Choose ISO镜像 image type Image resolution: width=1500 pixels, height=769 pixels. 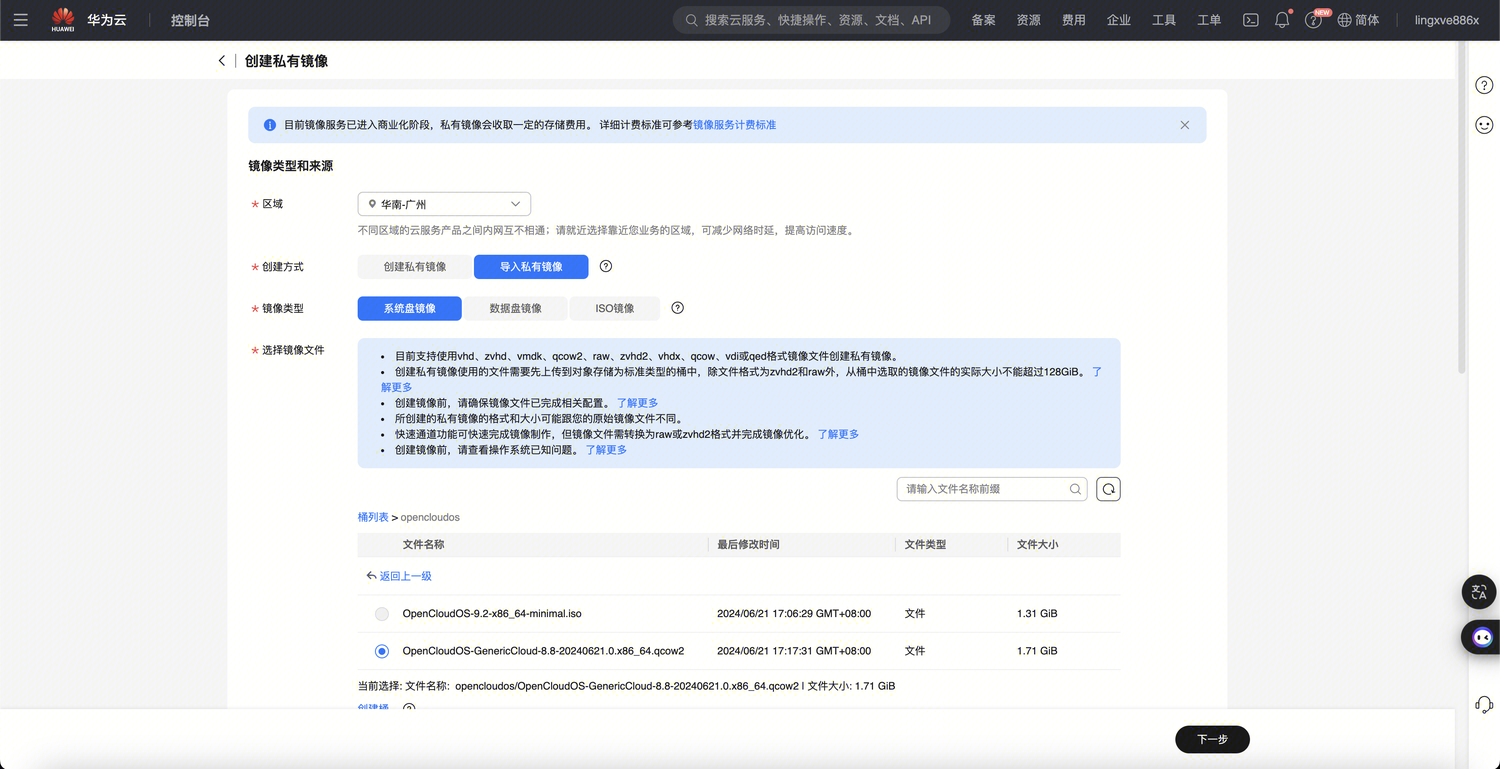tap(615, 308)
